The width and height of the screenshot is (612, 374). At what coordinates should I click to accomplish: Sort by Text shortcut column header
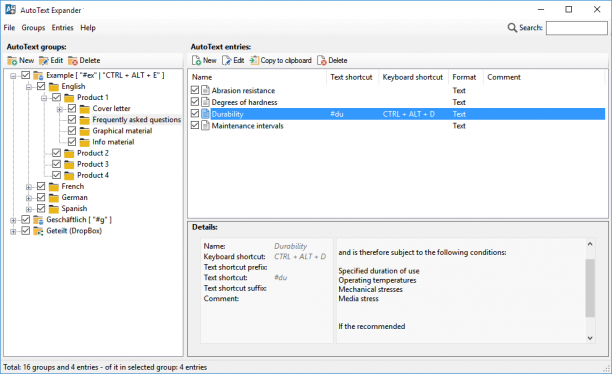coord(352,77)
